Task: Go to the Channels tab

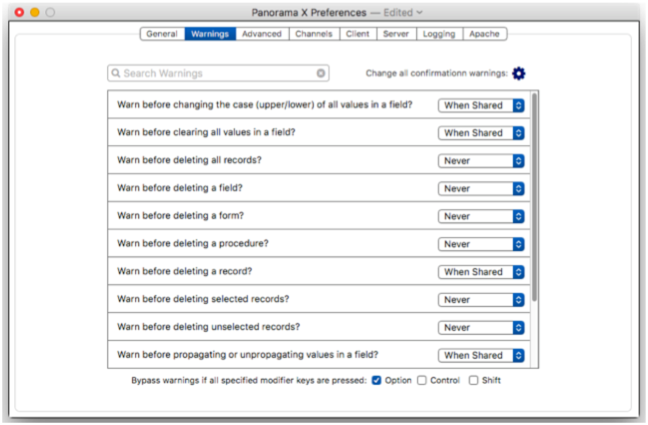Action: [314, 34]
